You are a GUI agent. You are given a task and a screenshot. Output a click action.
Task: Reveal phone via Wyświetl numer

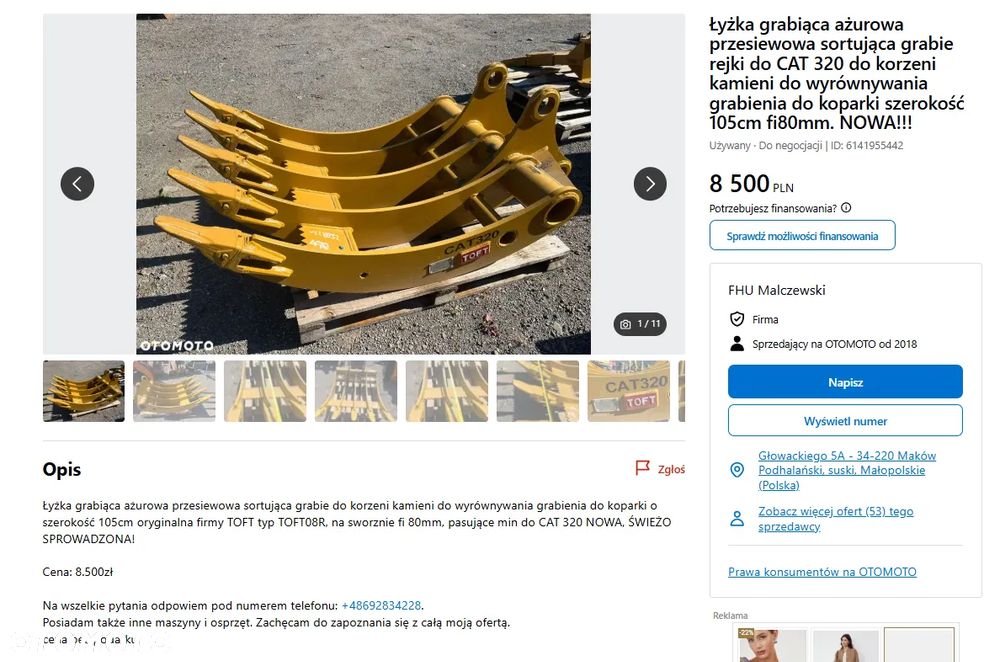click(x=845, y=421)
